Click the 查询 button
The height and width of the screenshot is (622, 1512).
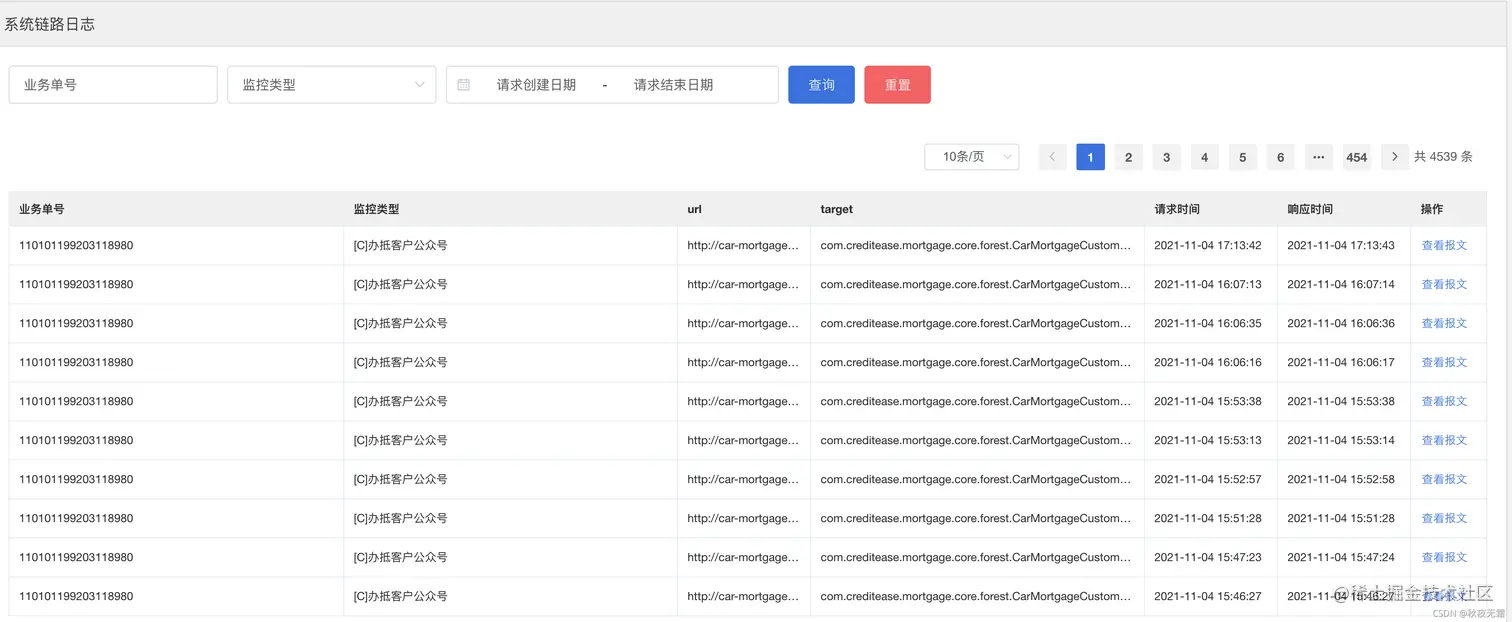pos(821,85)
